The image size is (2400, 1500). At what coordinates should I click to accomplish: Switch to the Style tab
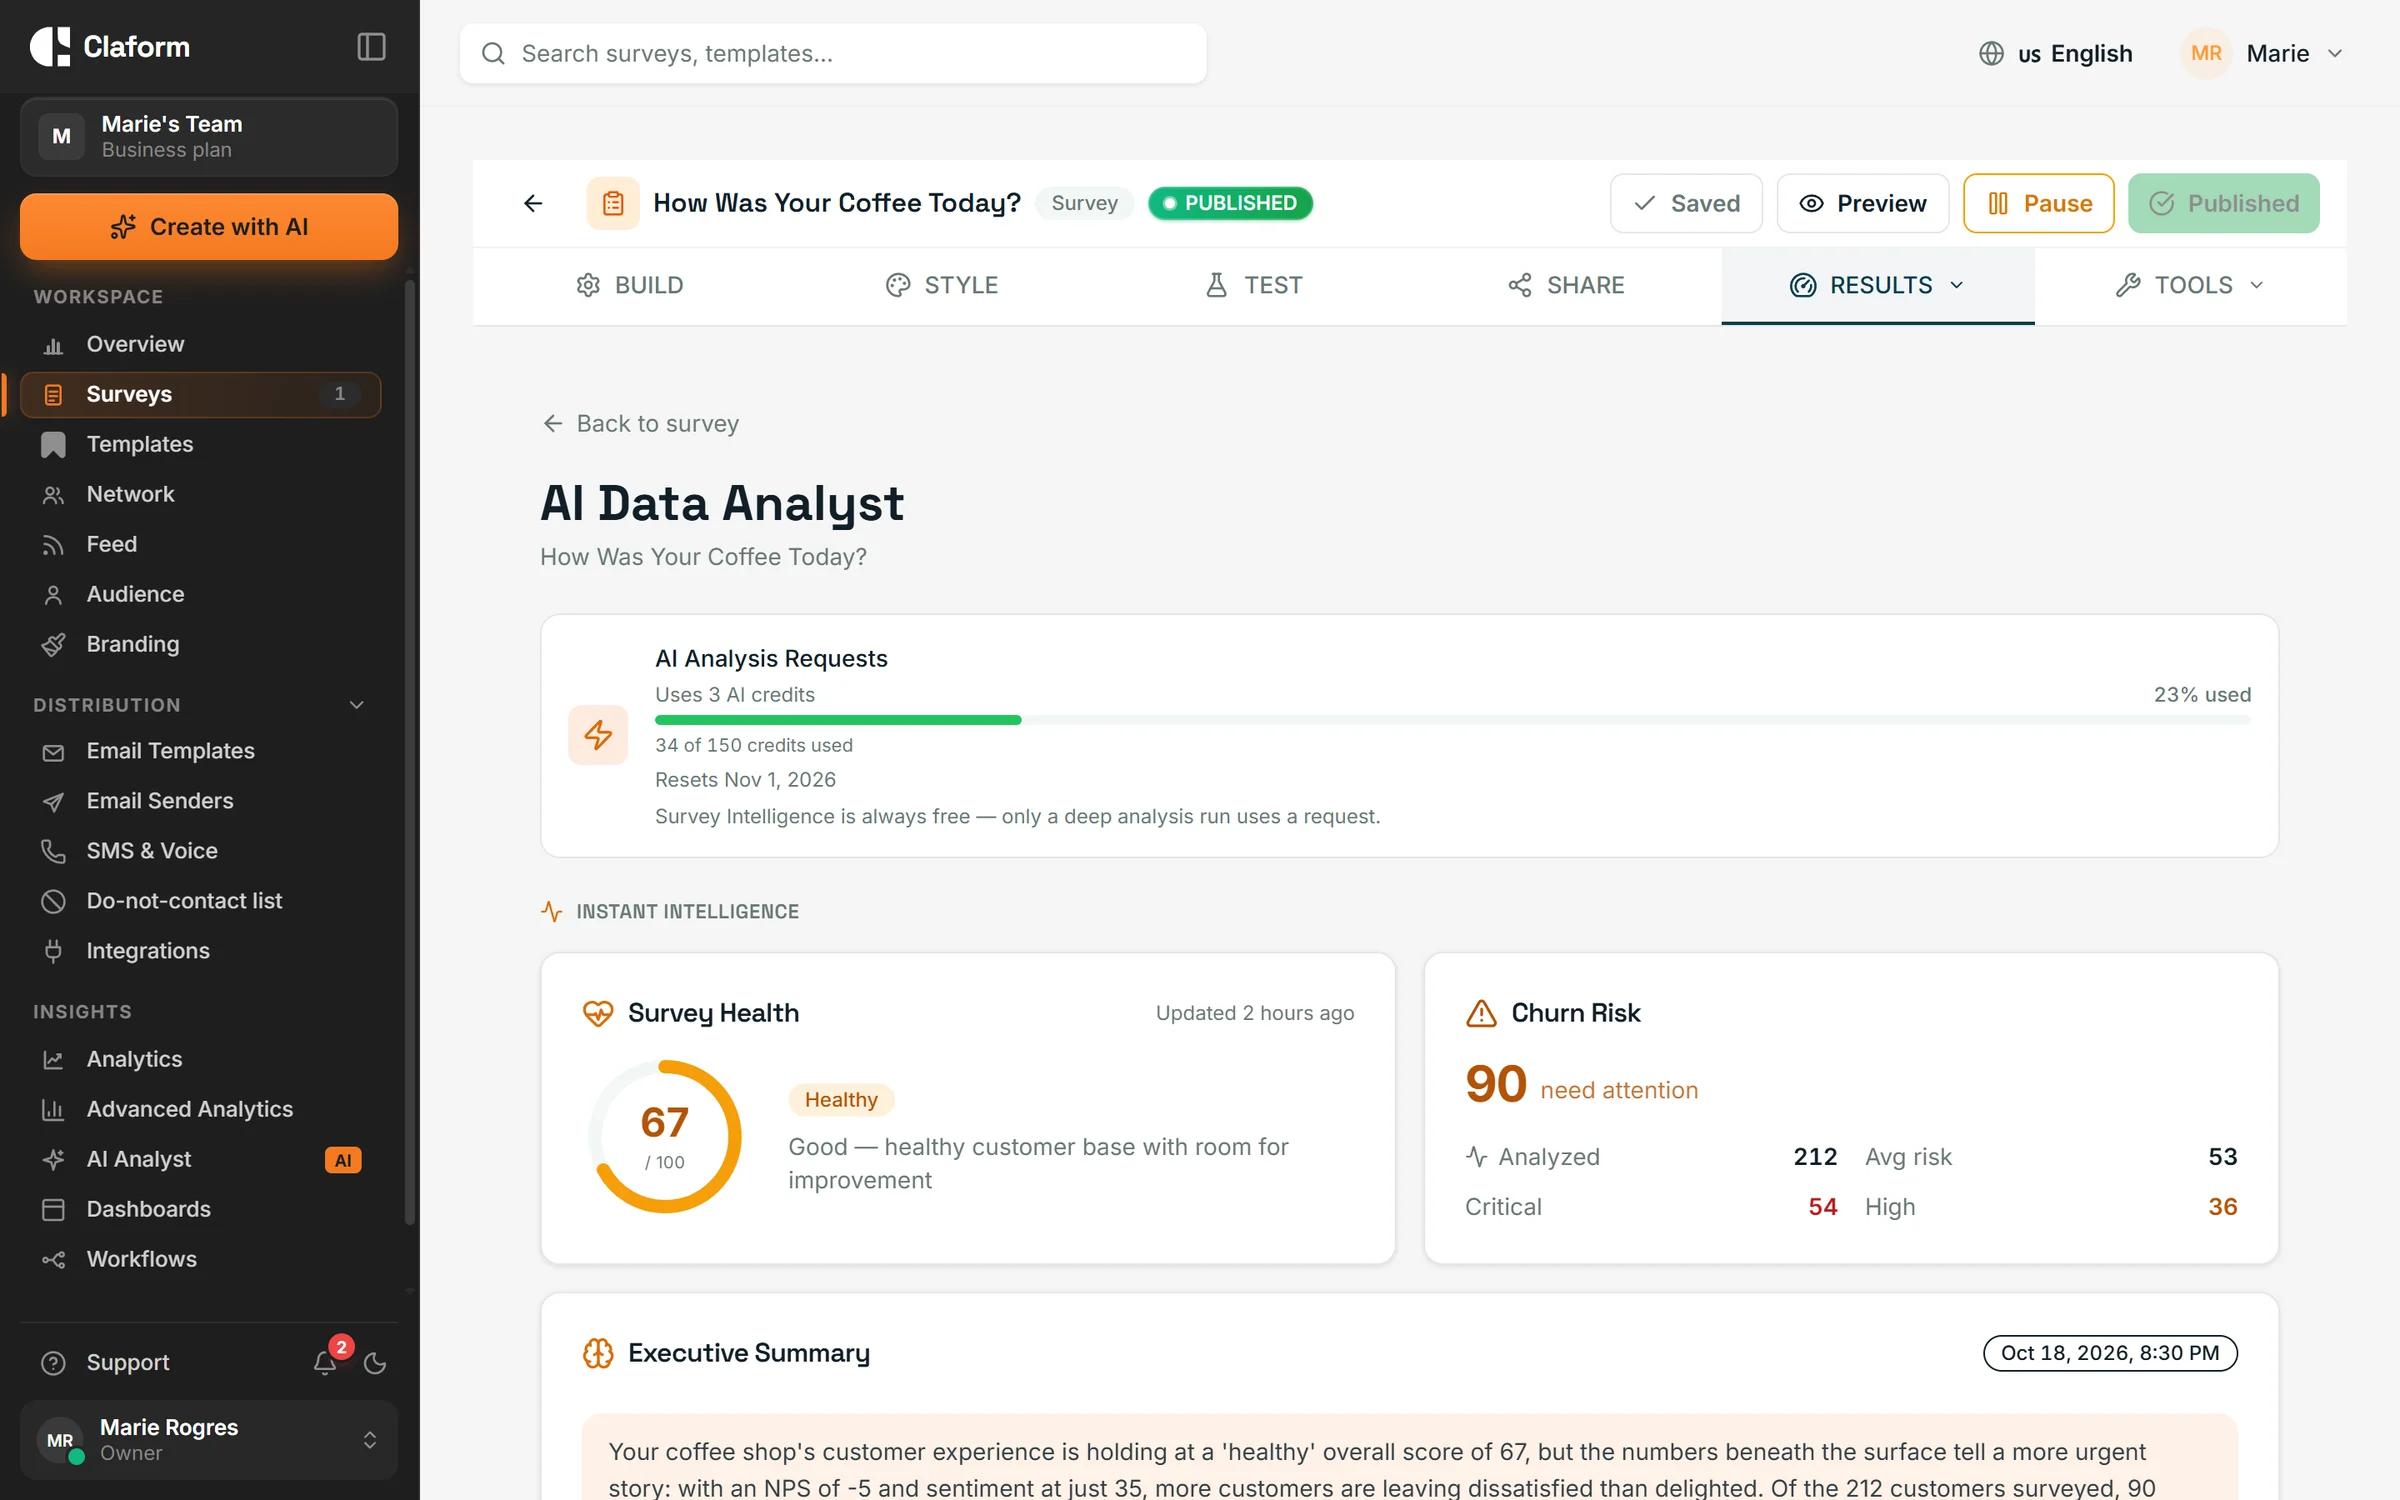941,286
